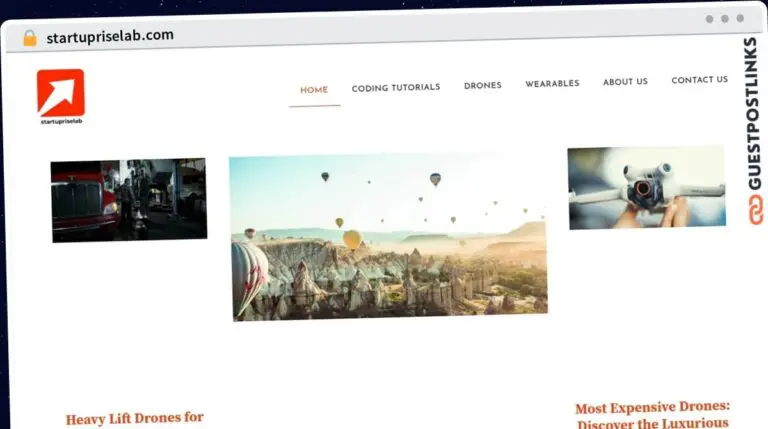The image size is (768, 429).
Task: Click the red arrow logo icon
Action: click(x=61, y=92)
